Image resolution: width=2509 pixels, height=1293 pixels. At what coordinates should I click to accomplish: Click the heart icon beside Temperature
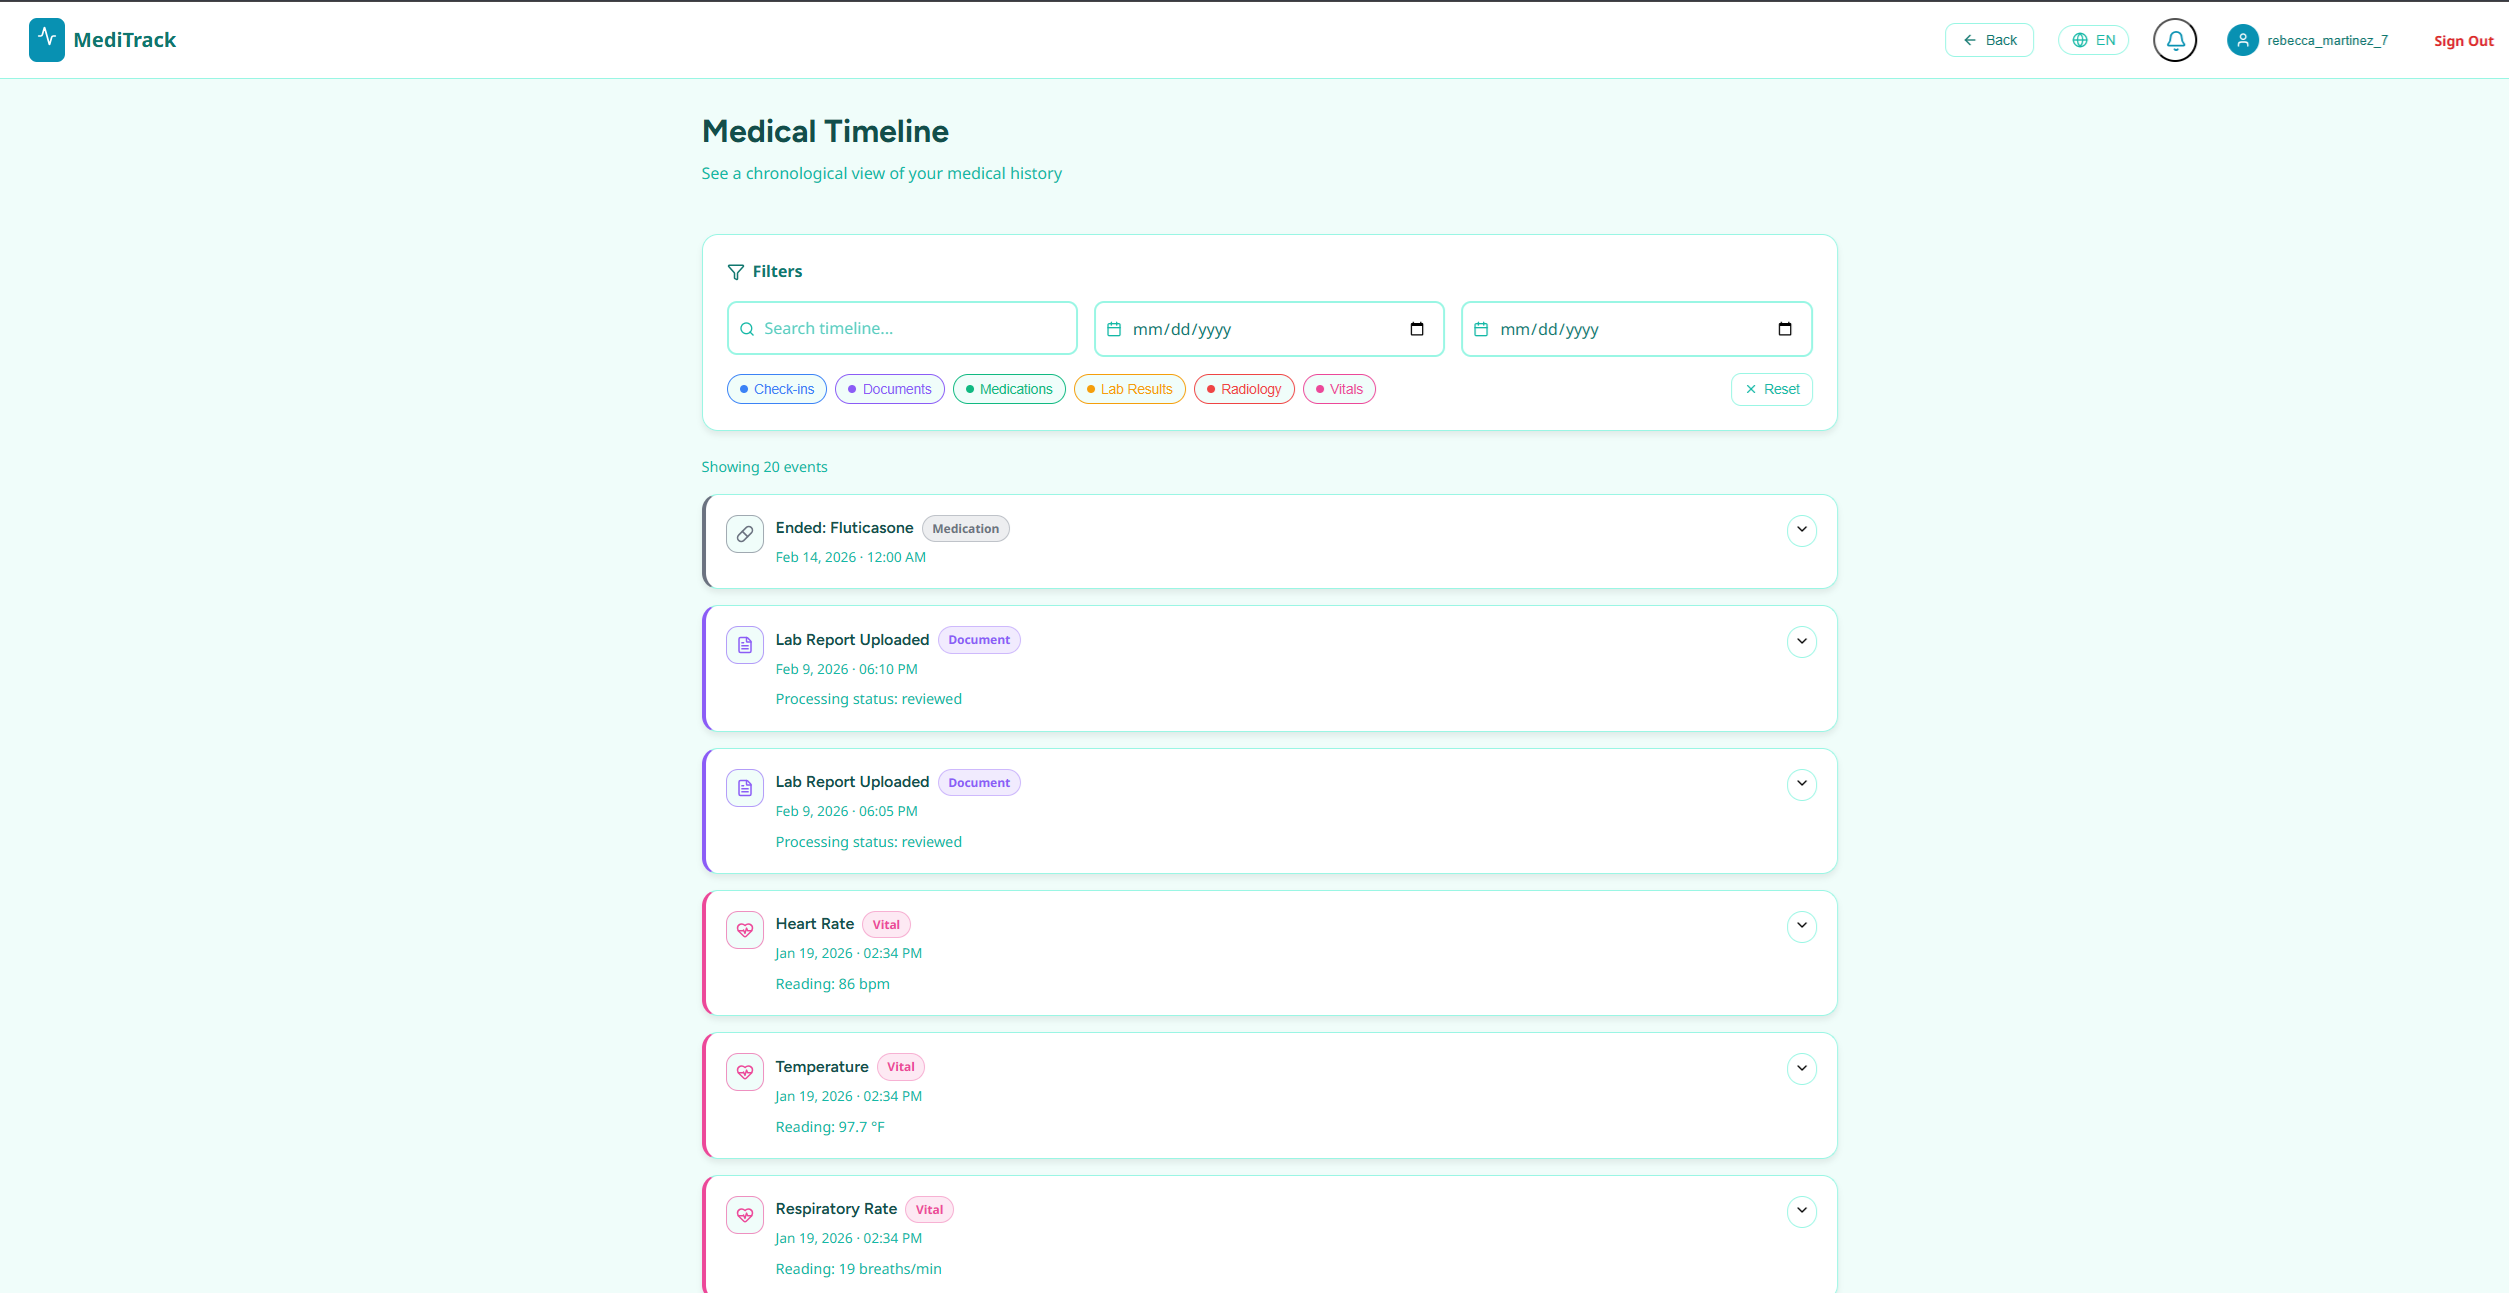click(x=745, y=1072)
